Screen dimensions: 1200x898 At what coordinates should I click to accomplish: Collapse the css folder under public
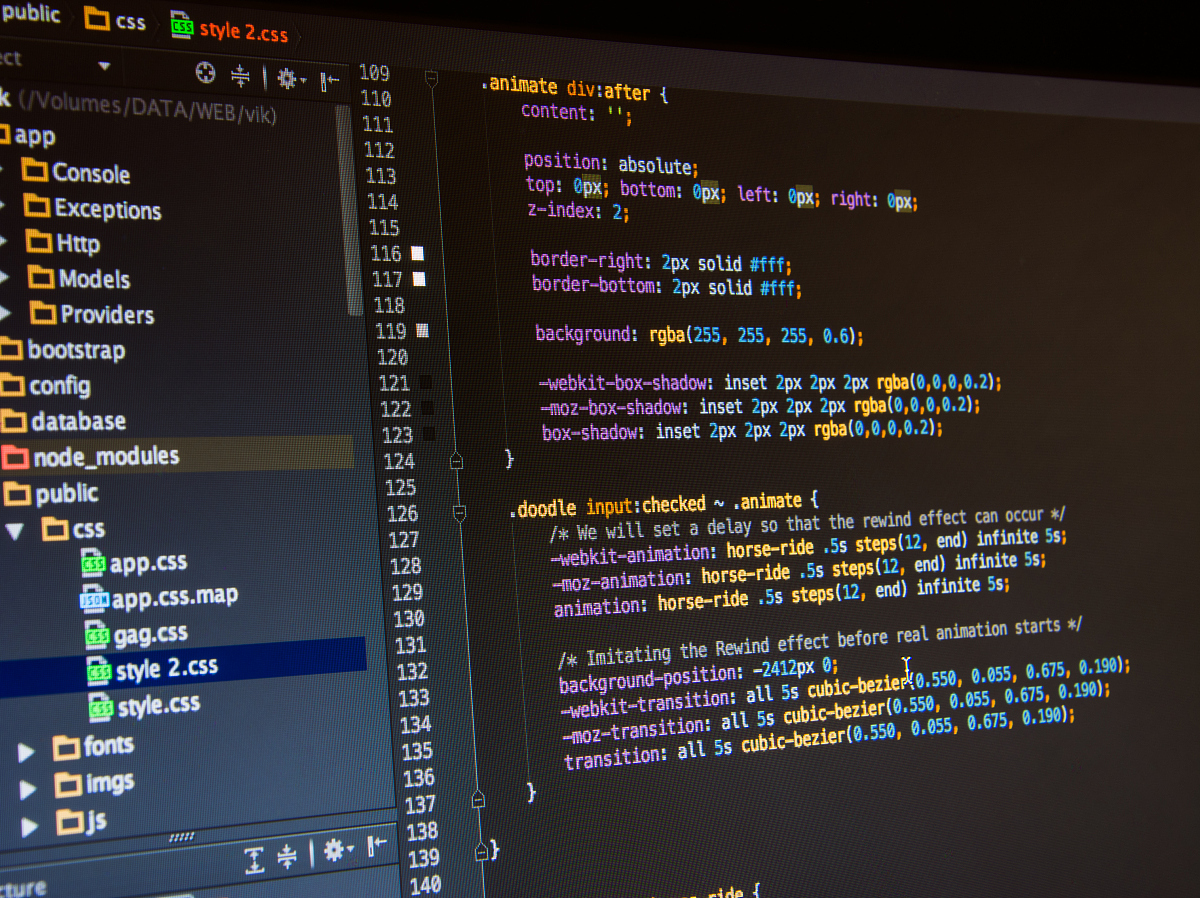tap(15, 531)
